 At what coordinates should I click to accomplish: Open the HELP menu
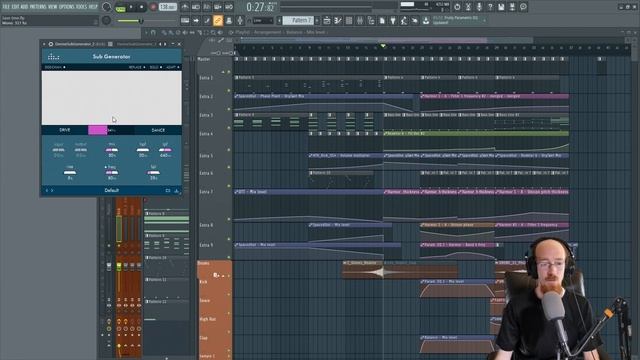[x=93, y=7]
